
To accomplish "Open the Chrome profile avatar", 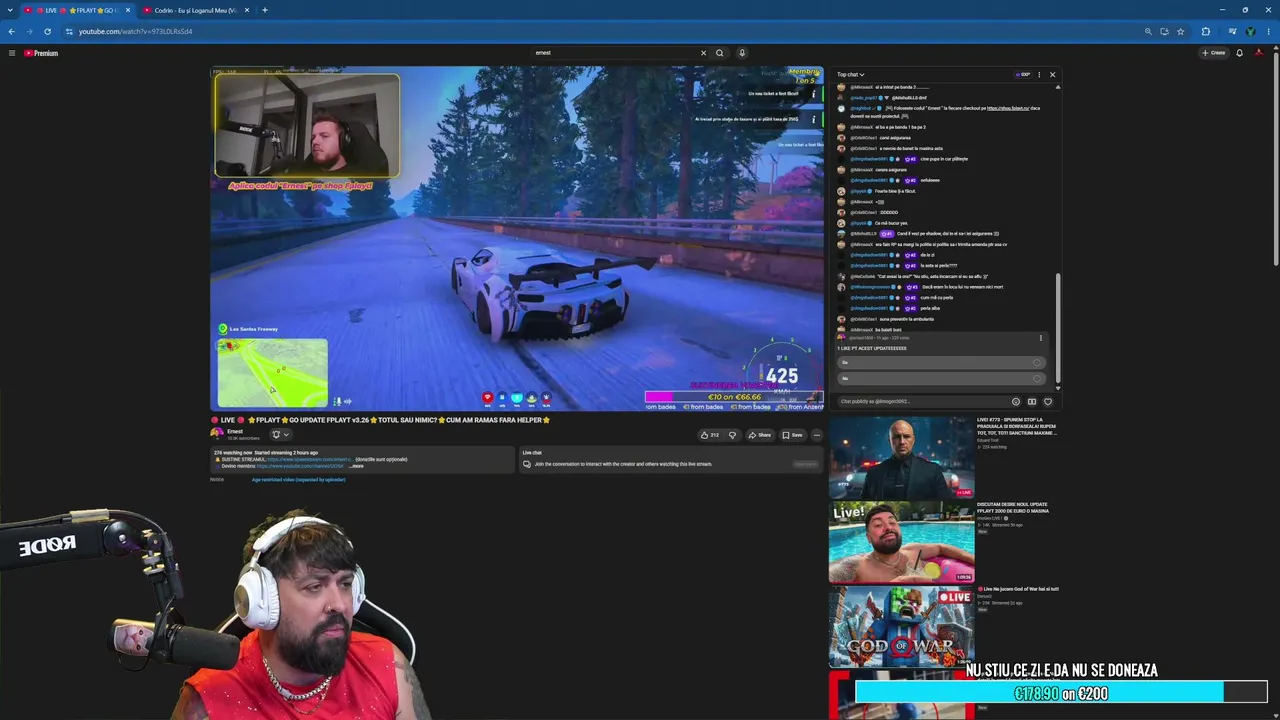I will click(1250, 31).
